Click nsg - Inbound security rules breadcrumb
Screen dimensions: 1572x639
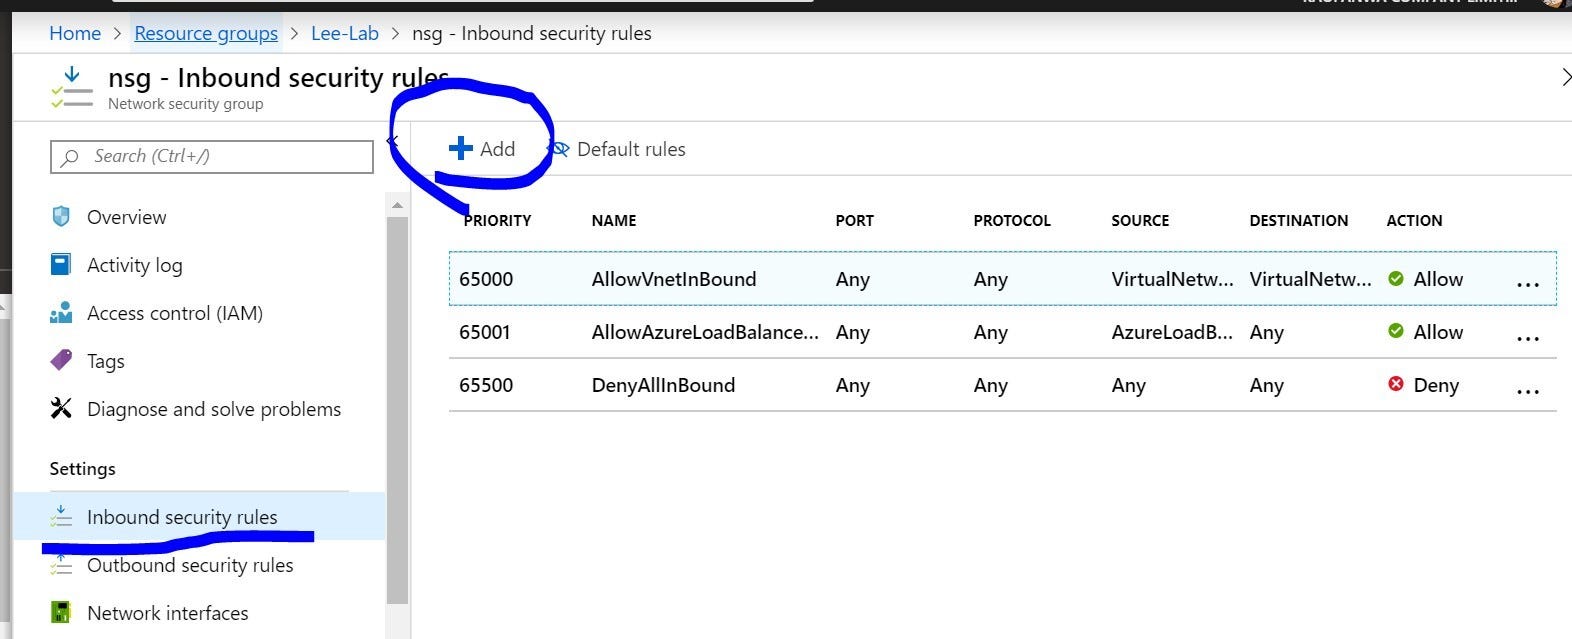pyautogui.click(x=532, y=33)
